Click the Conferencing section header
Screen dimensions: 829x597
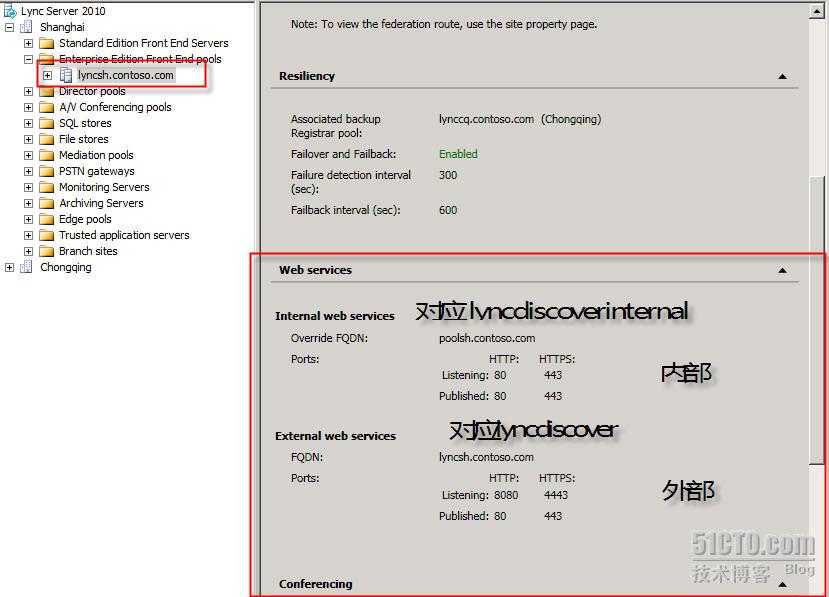316,584
